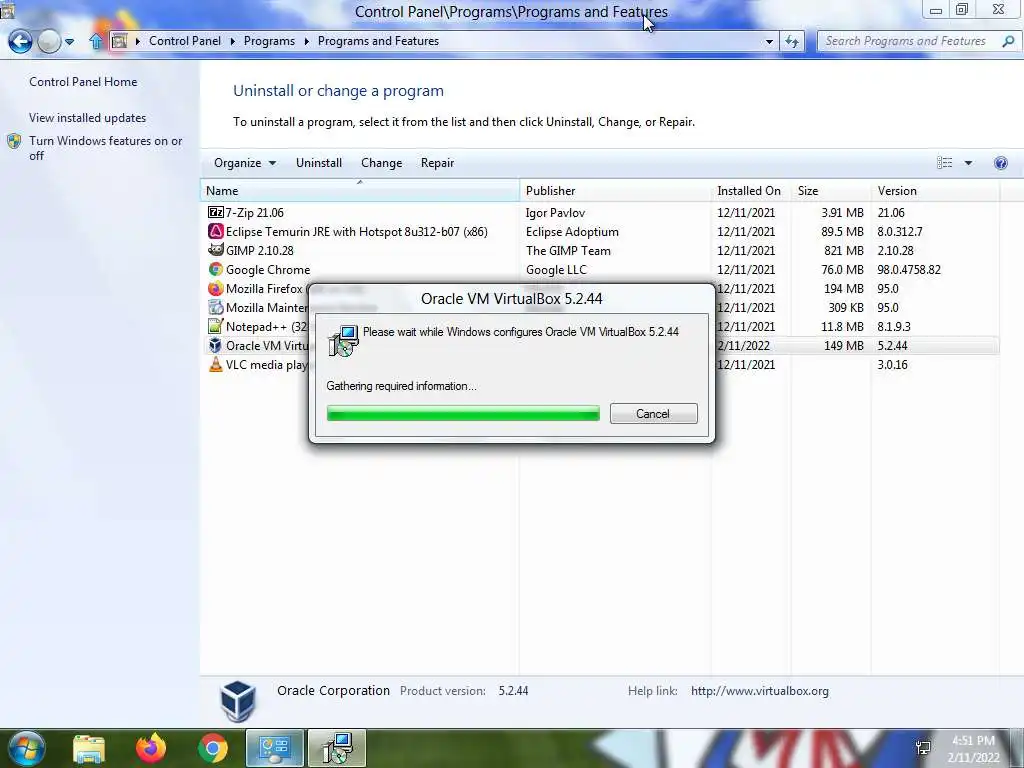1024x768 pixels.
Task: Open Turn Windows features on or off
Action: [105, 148]
